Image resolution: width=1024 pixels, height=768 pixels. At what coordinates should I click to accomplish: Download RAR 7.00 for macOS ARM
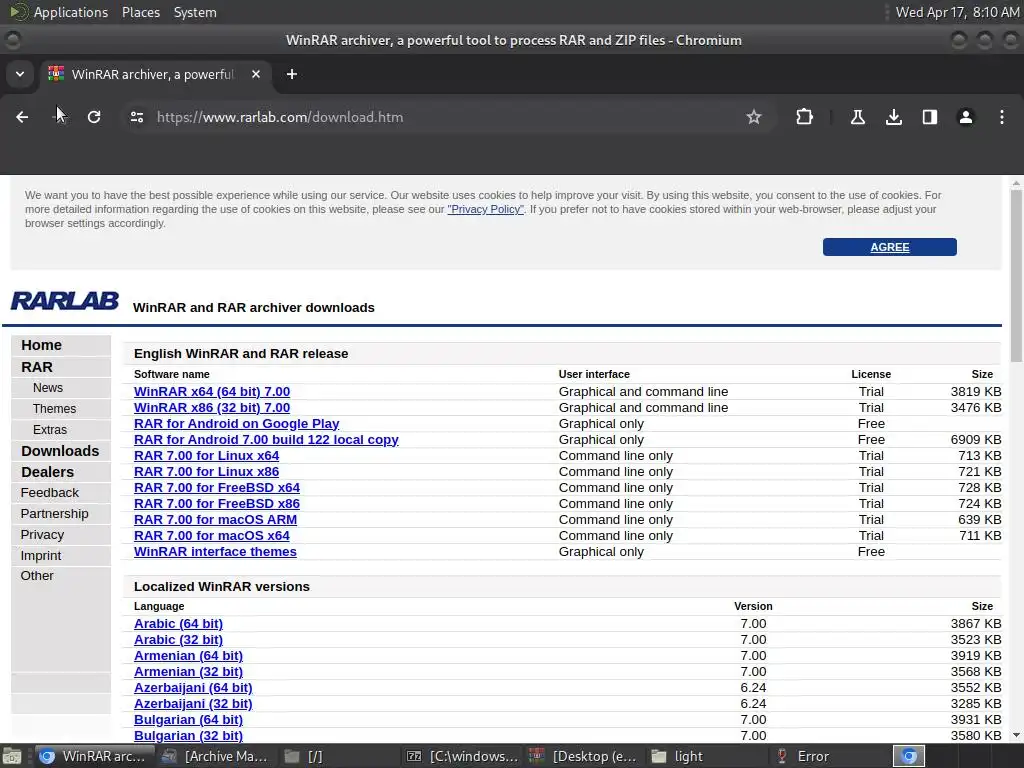[216, 519]
